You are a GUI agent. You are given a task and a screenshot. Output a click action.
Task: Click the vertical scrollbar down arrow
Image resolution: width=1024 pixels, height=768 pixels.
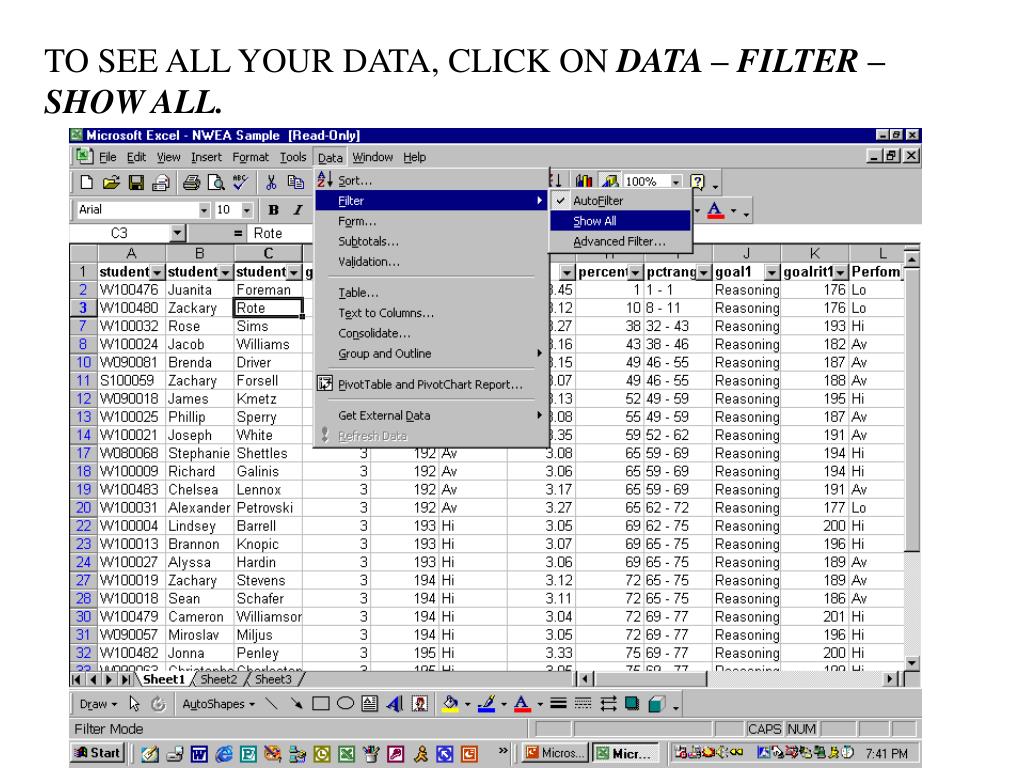click(912, 663)
